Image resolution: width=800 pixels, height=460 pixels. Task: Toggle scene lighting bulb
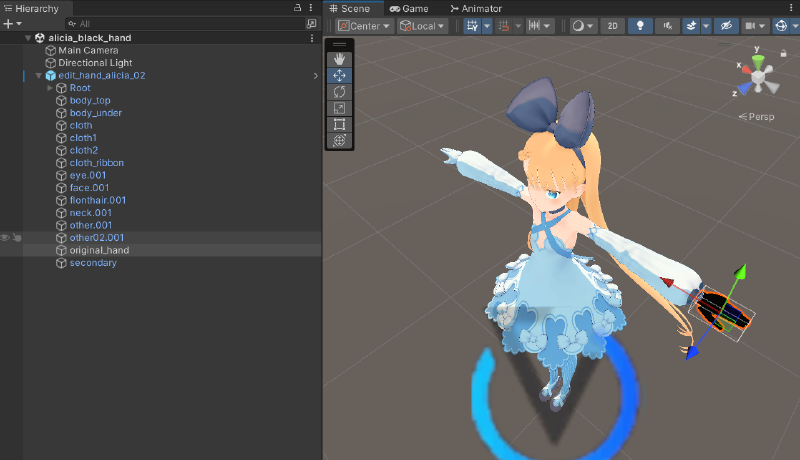click(641, 26)
